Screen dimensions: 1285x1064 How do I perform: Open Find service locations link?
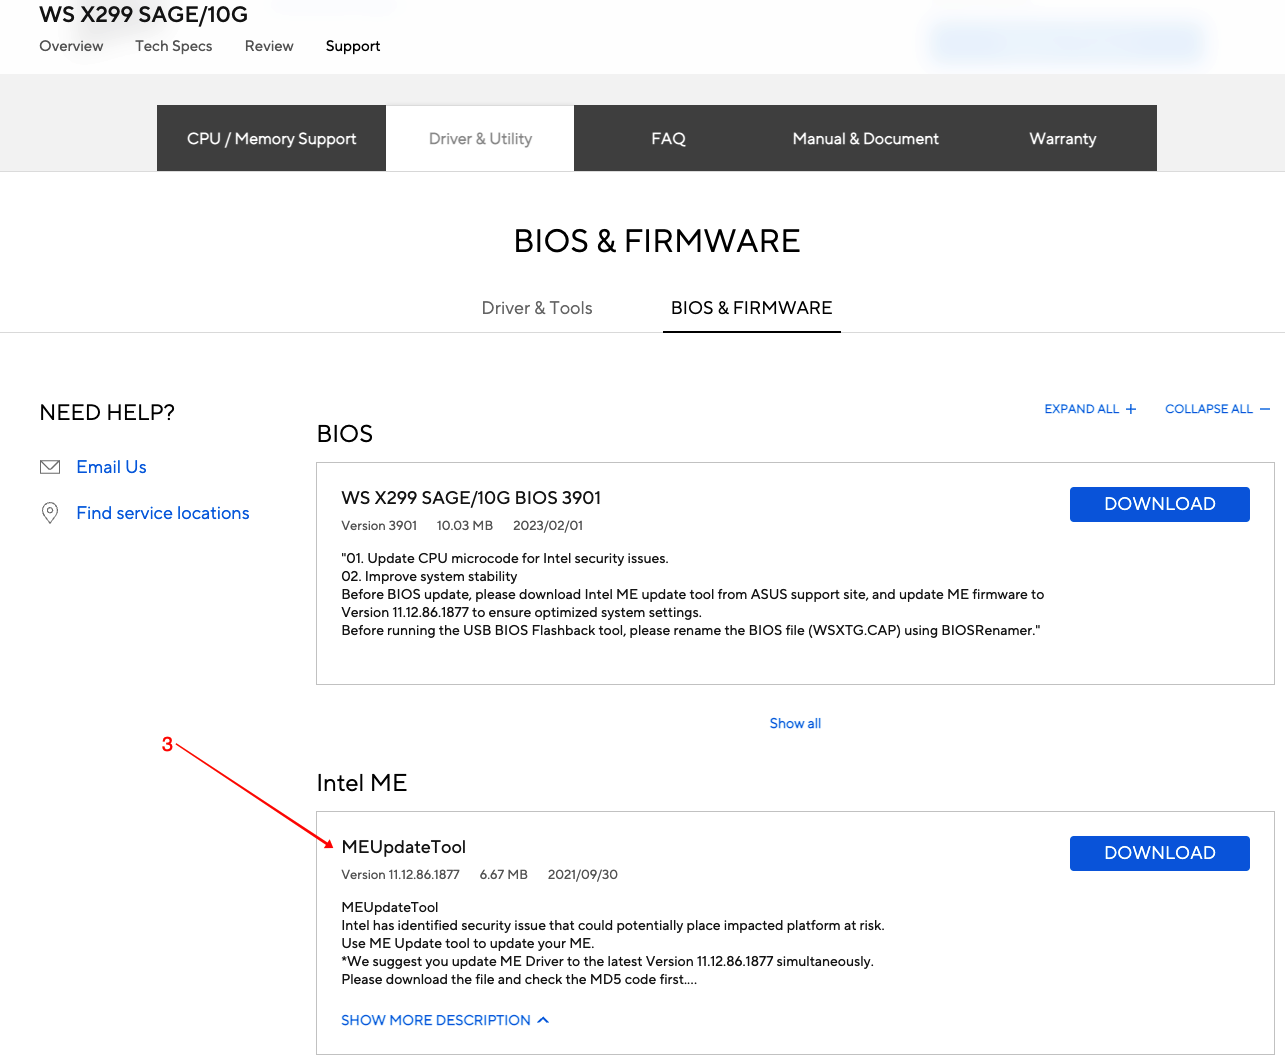tap(163, 513)
